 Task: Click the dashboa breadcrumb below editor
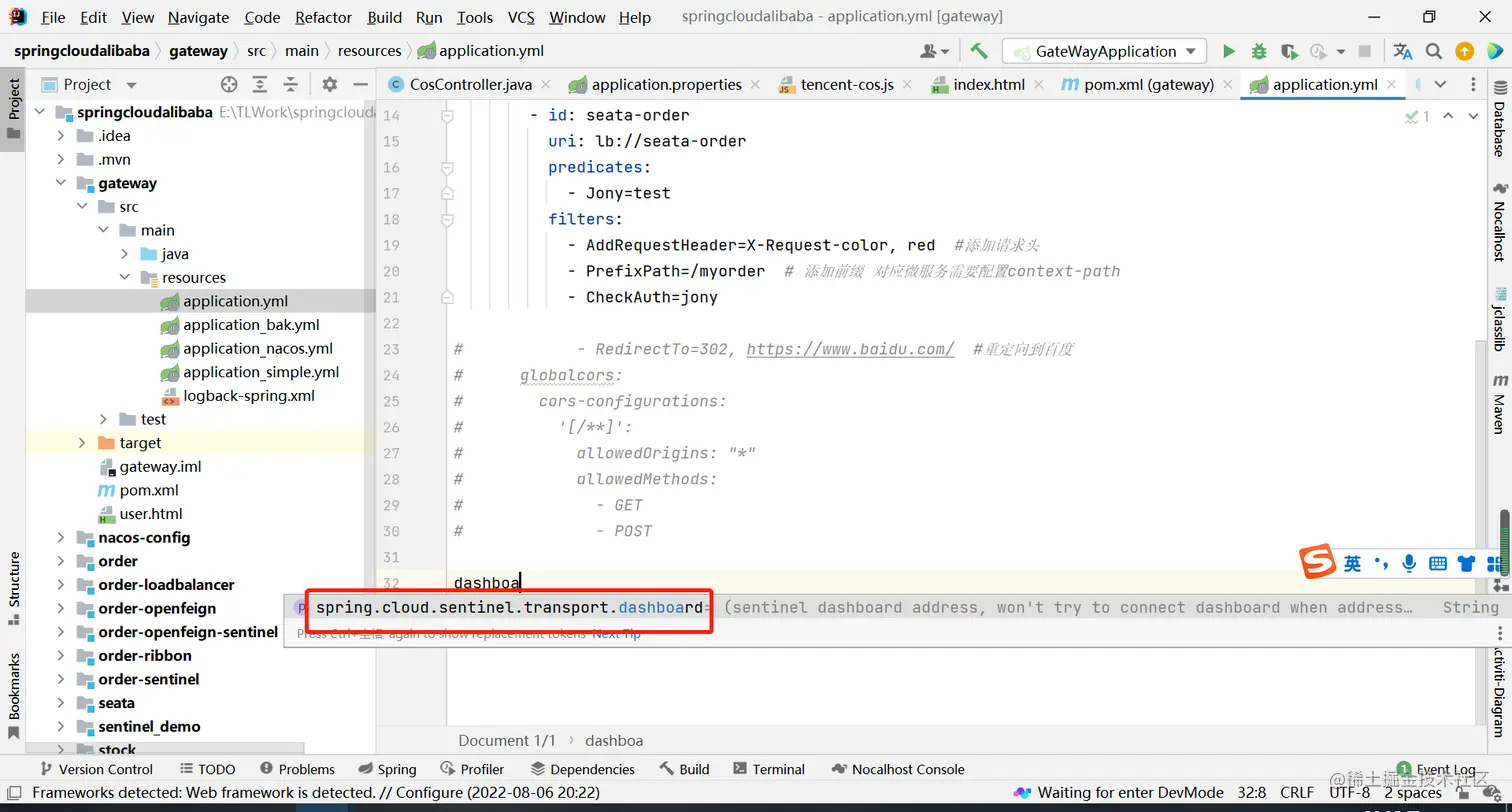tap(614, 741)
